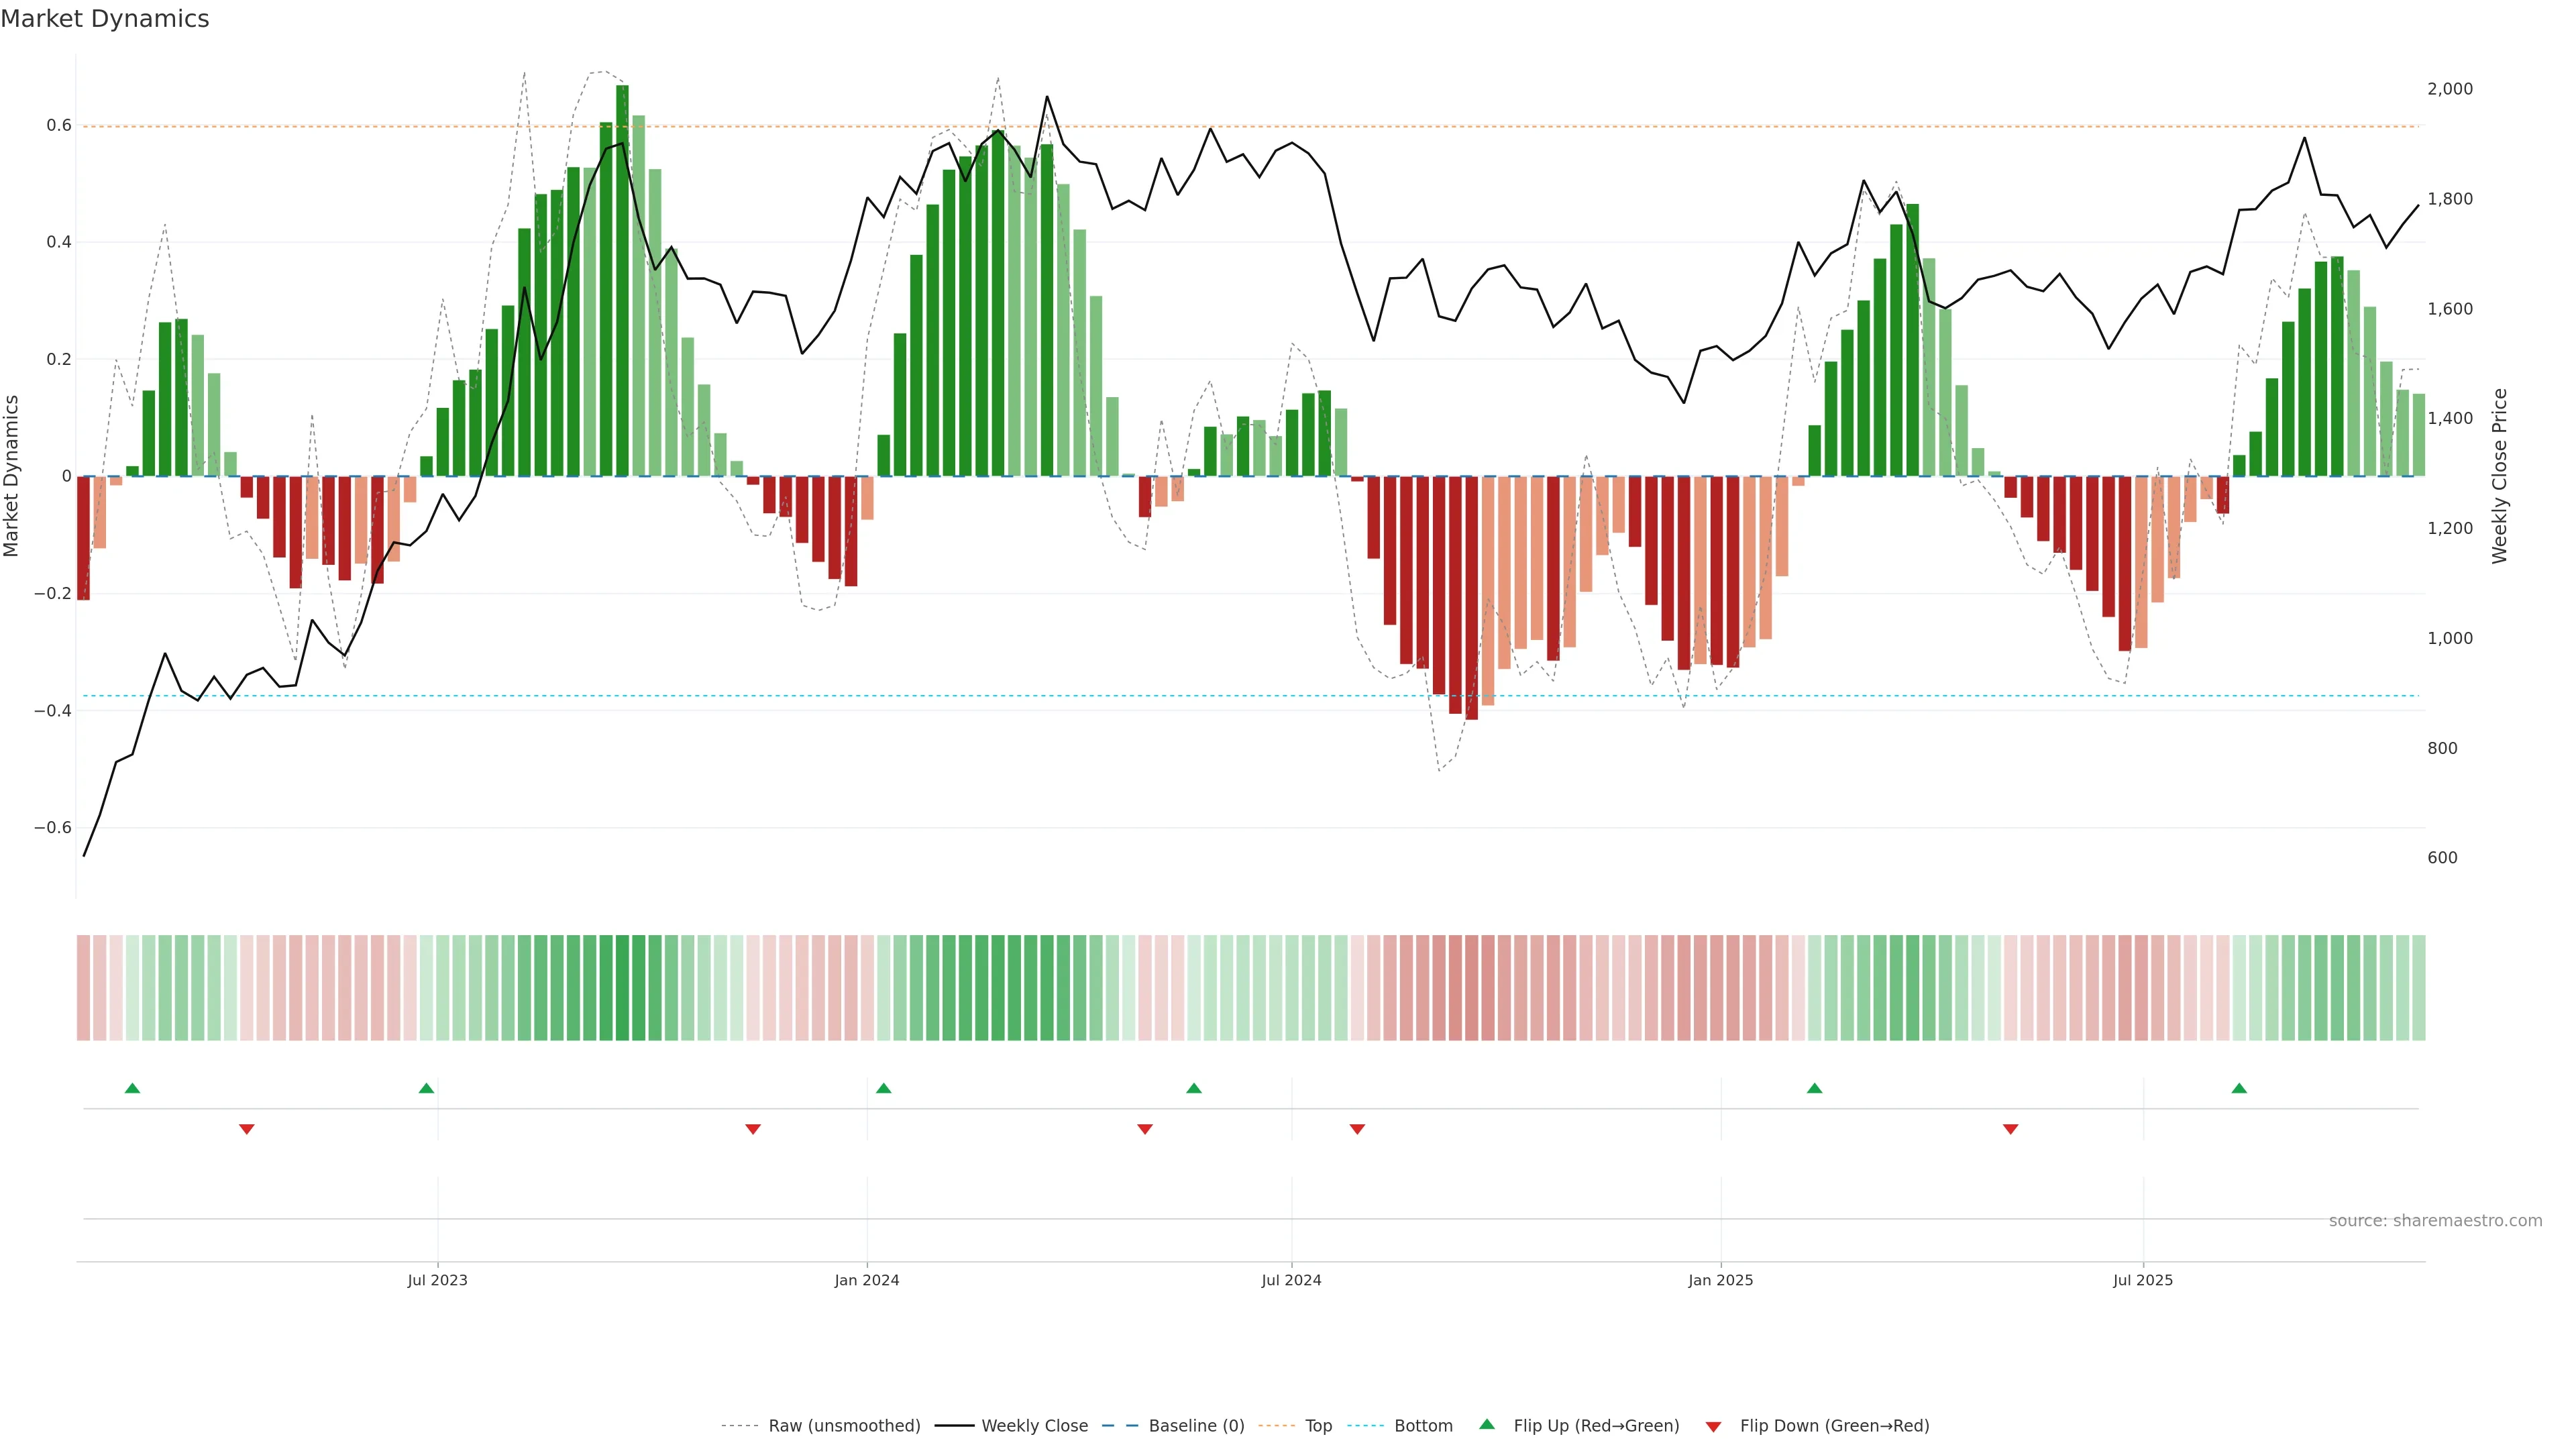Click the rightmost red flip-down triangle marker
Viewport: 2576px width, 1449px height.
(x=2010, y=1129)
